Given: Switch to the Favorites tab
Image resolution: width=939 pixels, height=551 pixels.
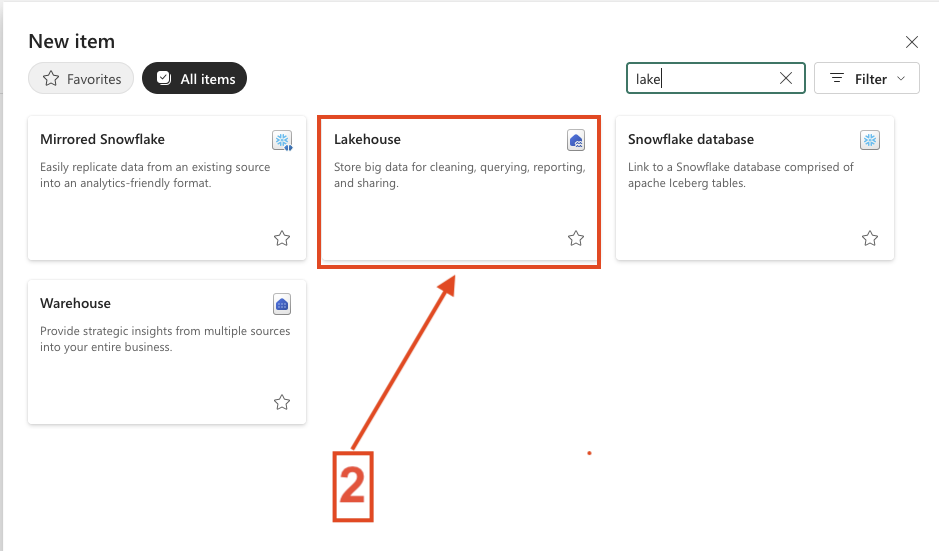Looking at the screenshot, I should pyautogui.click(x=81, y=78).
